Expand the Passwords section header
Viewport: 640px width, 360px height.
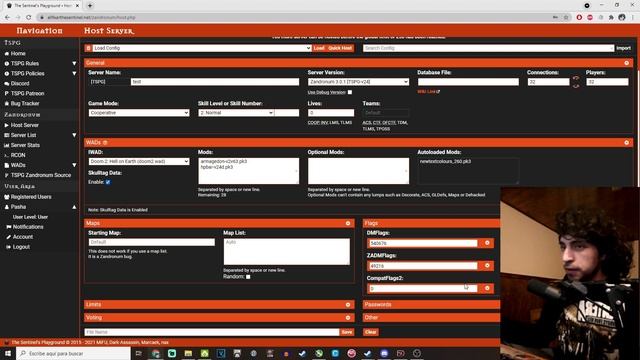431,304
